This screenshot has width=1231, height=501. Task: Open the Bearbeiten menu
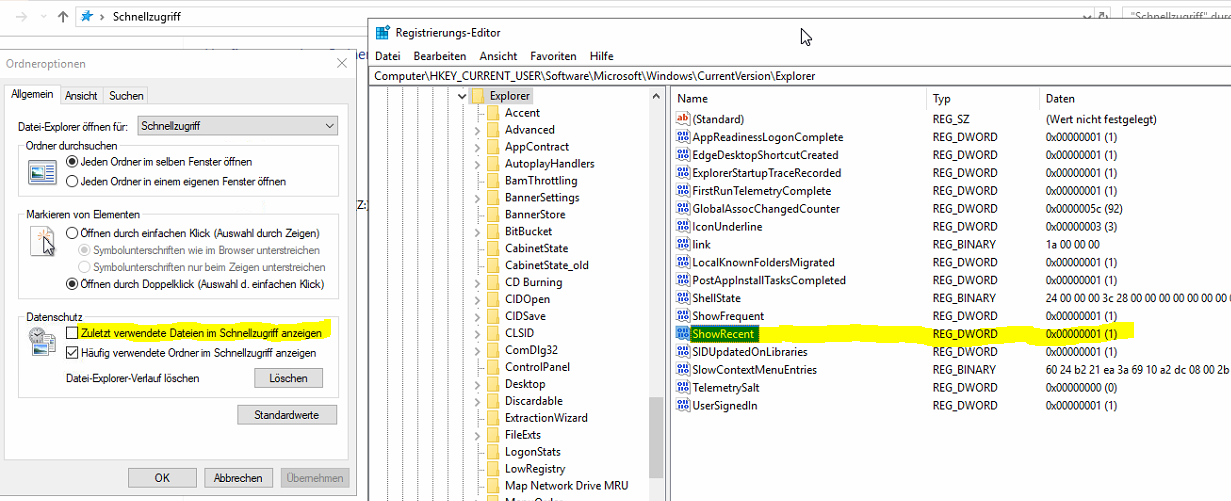pyautogui.click(x=440, y=56)
